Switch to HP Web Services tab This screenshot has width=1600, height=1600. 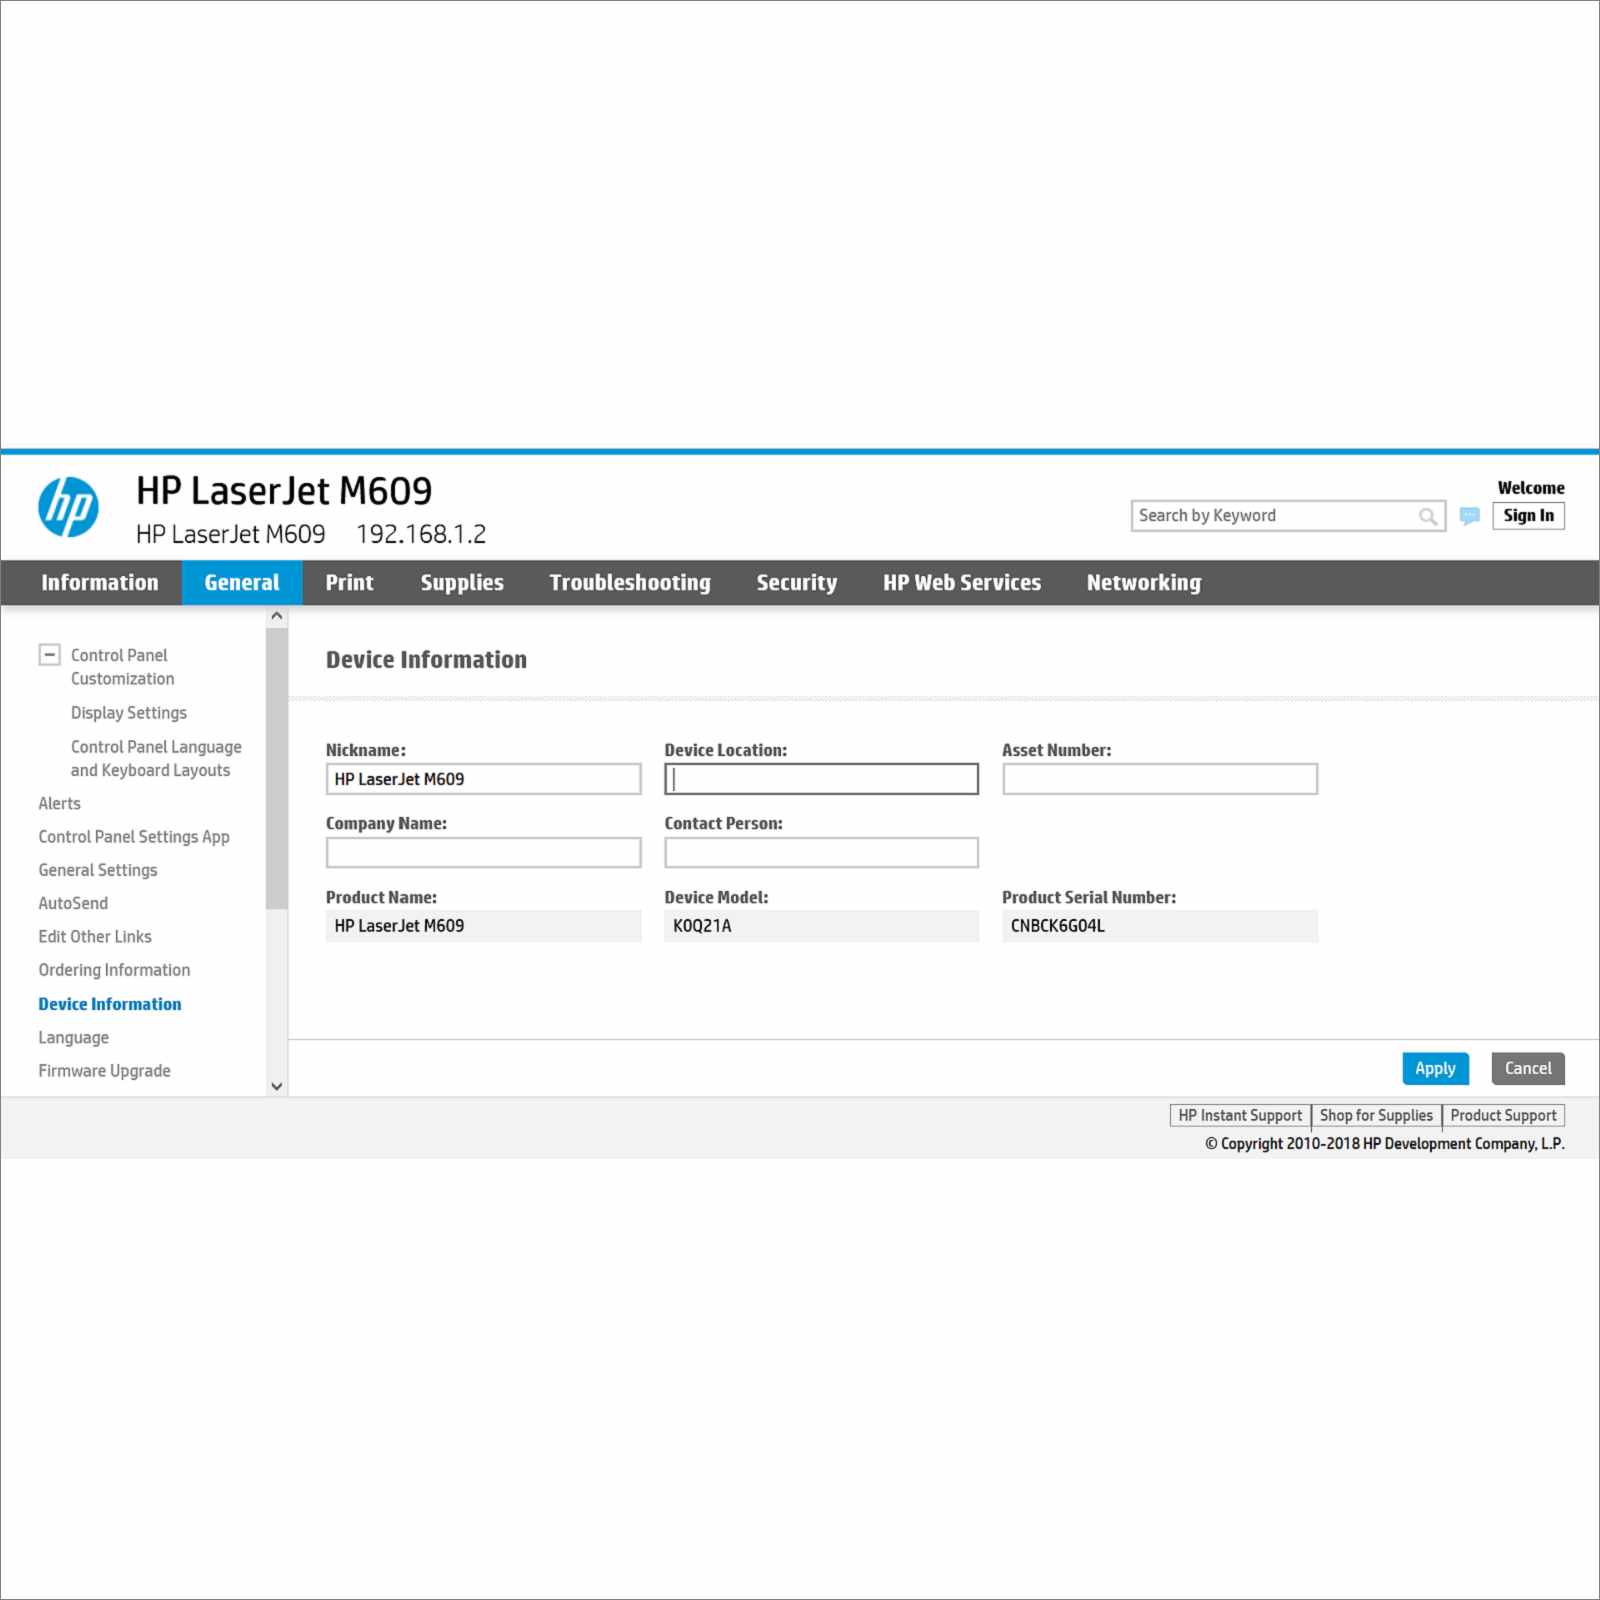(962, 582)
